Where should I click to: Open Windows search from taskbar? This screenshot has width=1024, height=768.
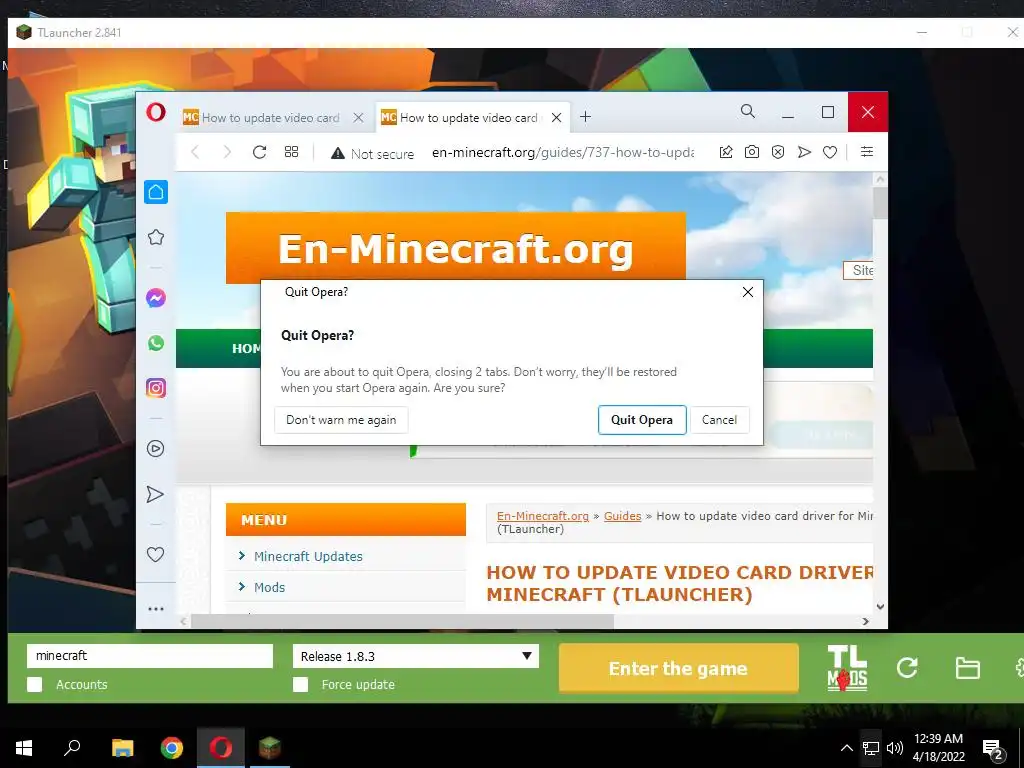pyautogui.click(x=72, y=748)
